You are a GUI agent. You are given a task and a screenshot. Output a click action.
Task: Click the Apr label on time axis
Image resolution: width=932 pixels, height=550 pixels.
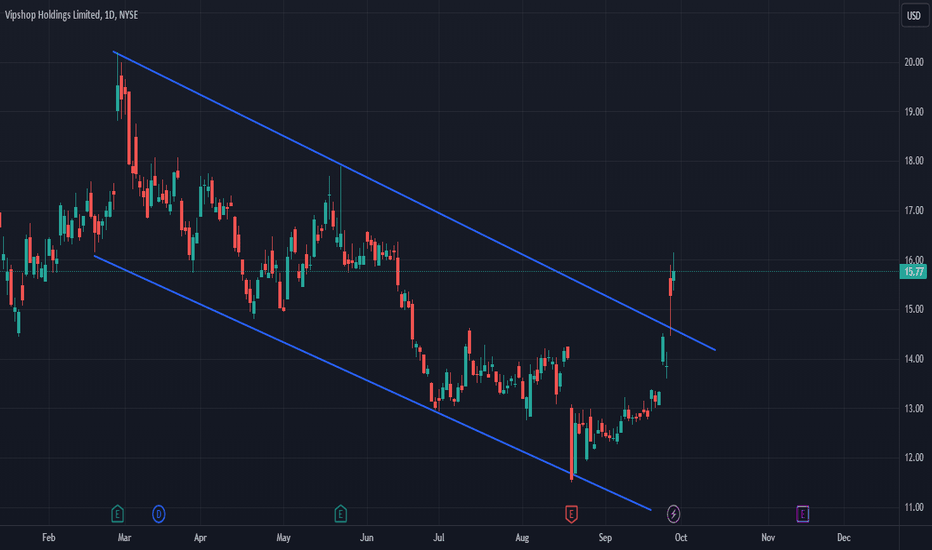200,538
